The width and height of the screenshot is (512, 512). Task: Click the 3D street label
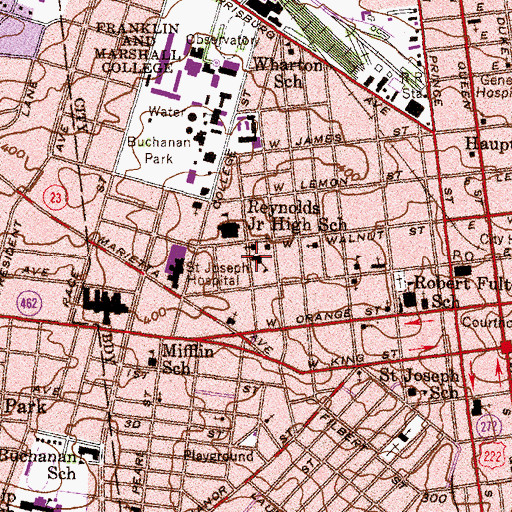coord(133,424)
